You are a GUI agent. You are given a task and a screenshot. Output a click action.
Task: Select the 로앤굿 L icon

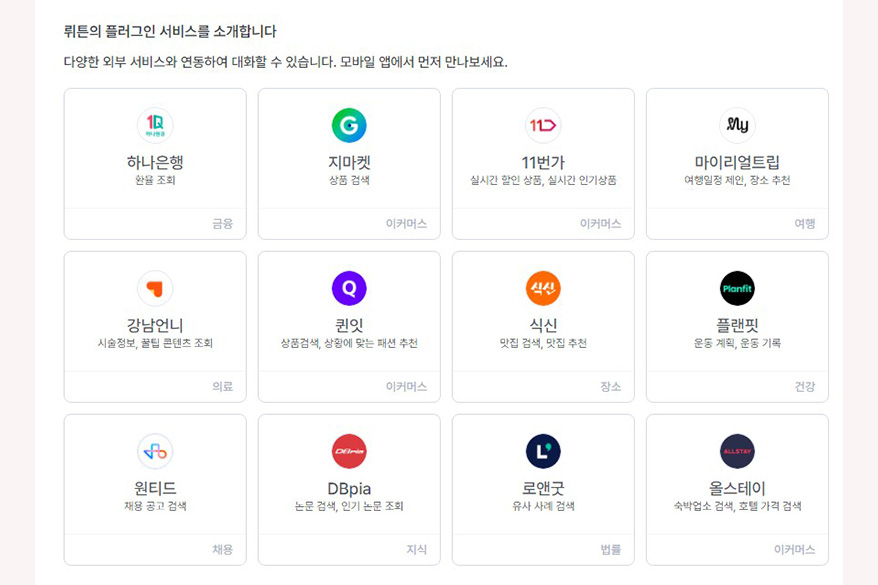point(542,452)
